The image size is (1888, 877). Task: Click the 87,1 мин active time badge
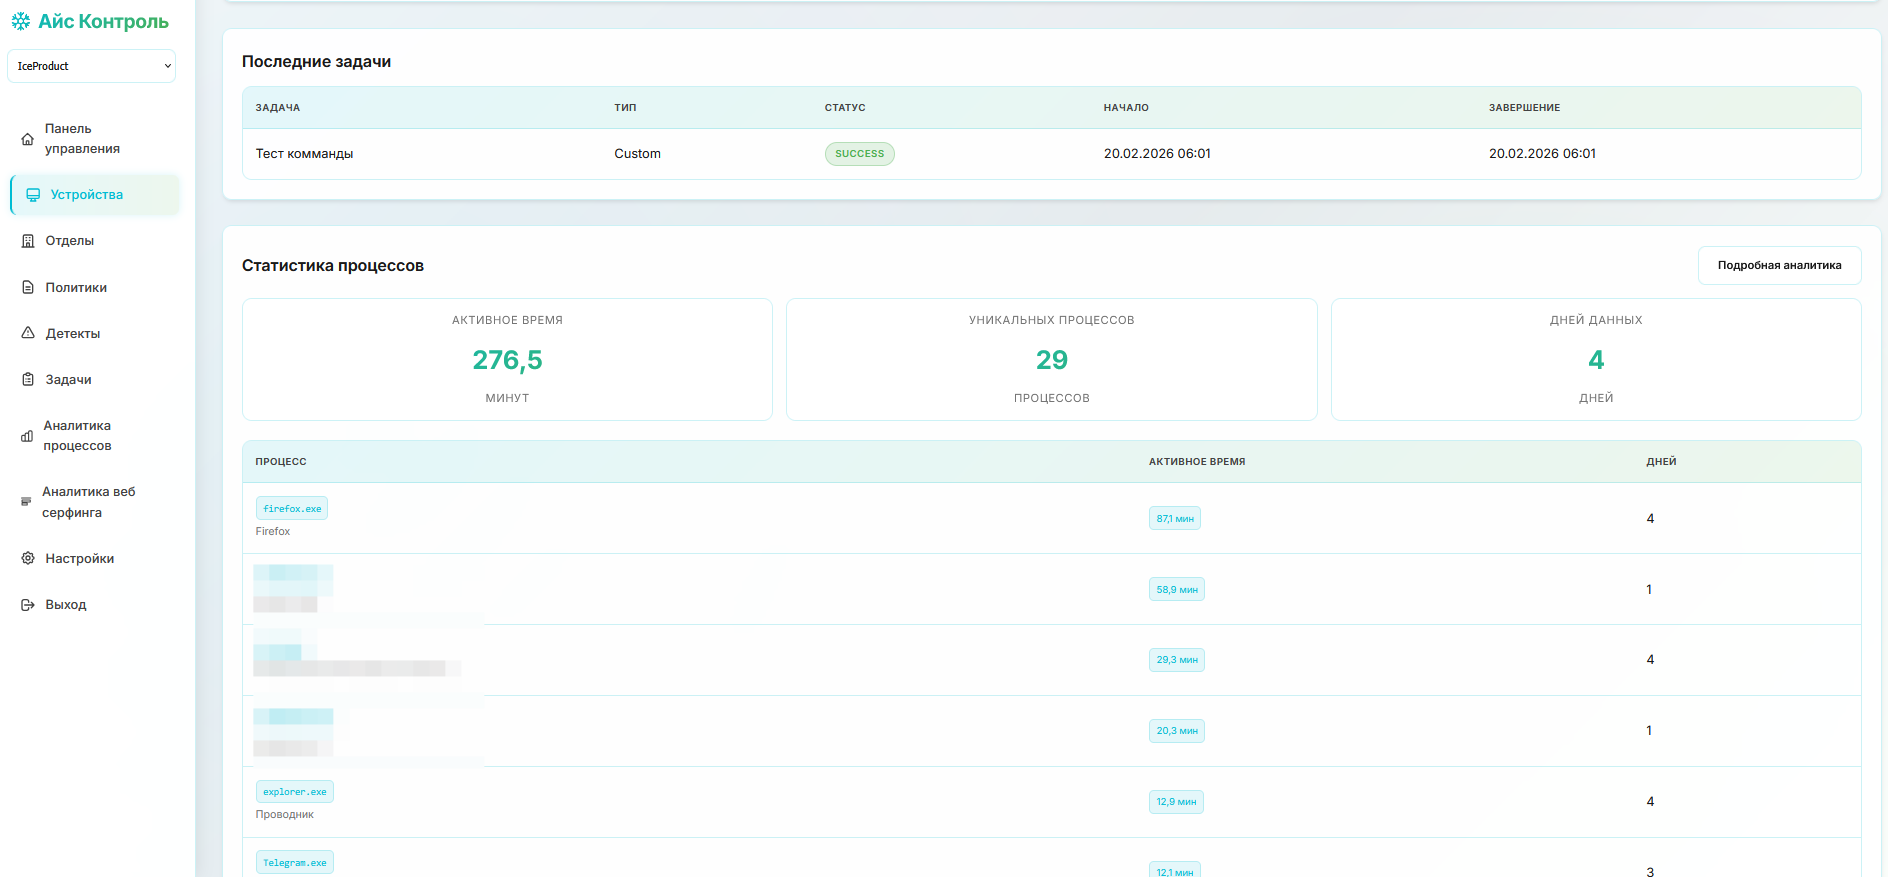pyautogui.click(x=1174, y=519)
